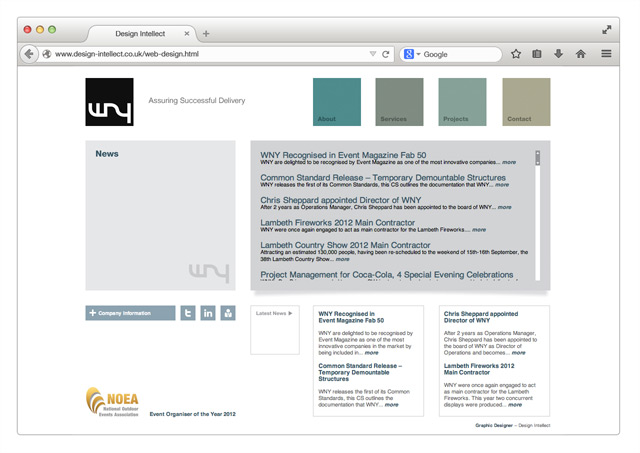Show bookmarks list icon in toolbar
This screenshot has height=453, width=640.
pyautogui.click(x=537, y=54)
